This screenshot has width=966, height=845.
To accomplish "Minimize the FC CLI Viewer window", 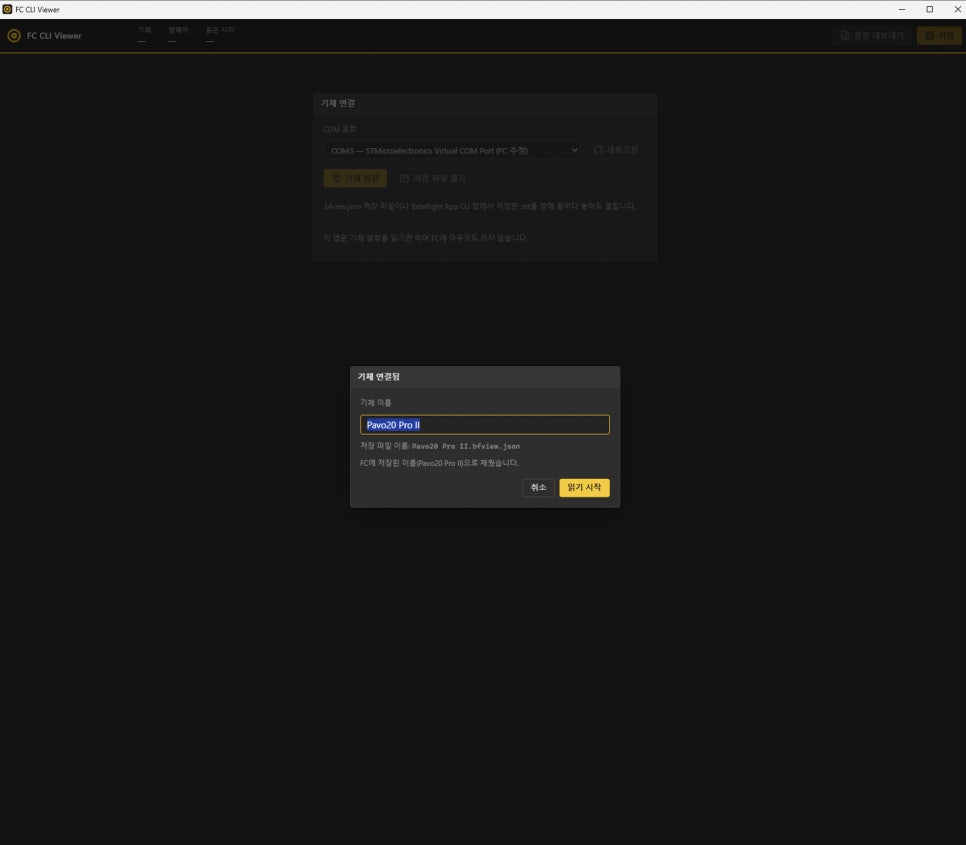I will (902, 9).
